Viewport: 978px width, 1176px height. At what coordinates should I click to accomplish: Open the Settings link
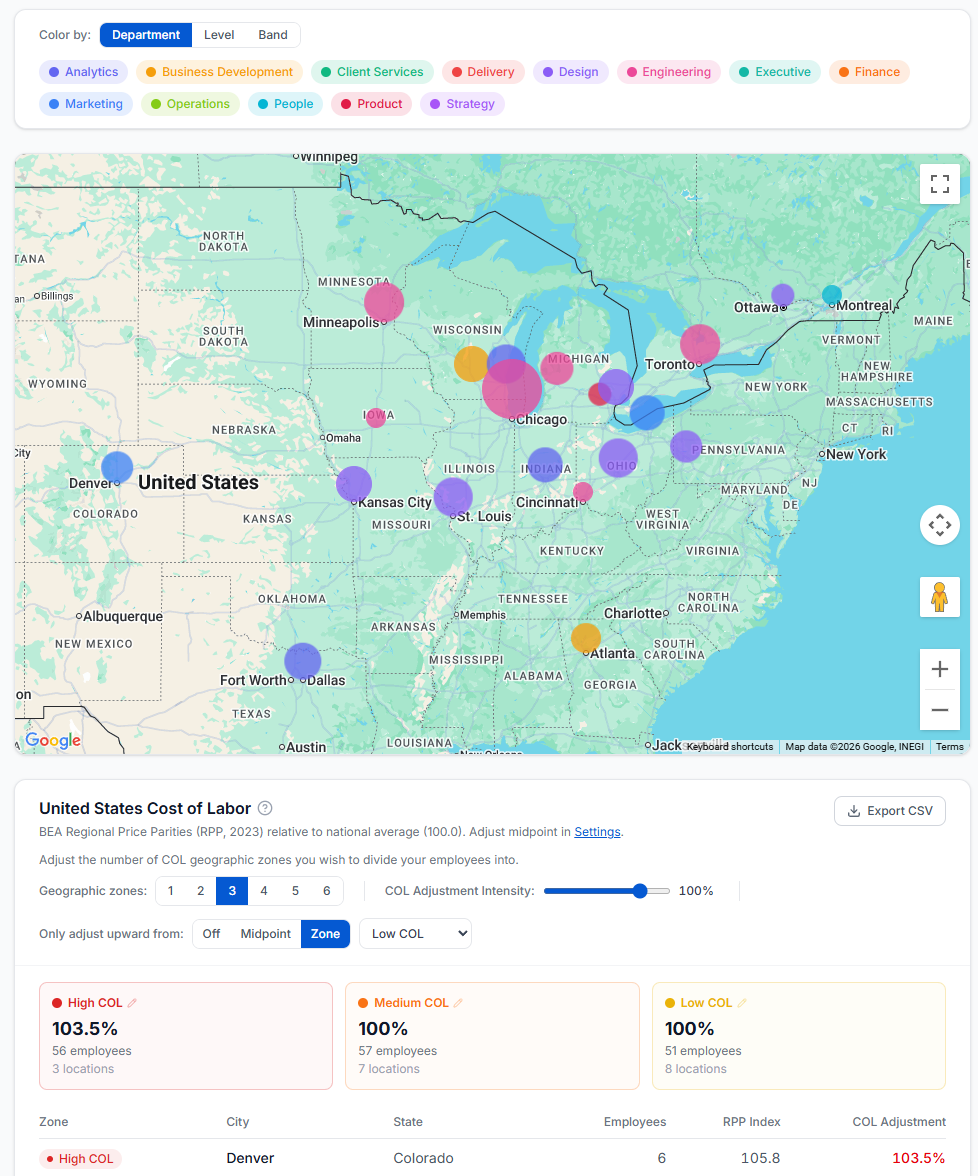[597, 832]
